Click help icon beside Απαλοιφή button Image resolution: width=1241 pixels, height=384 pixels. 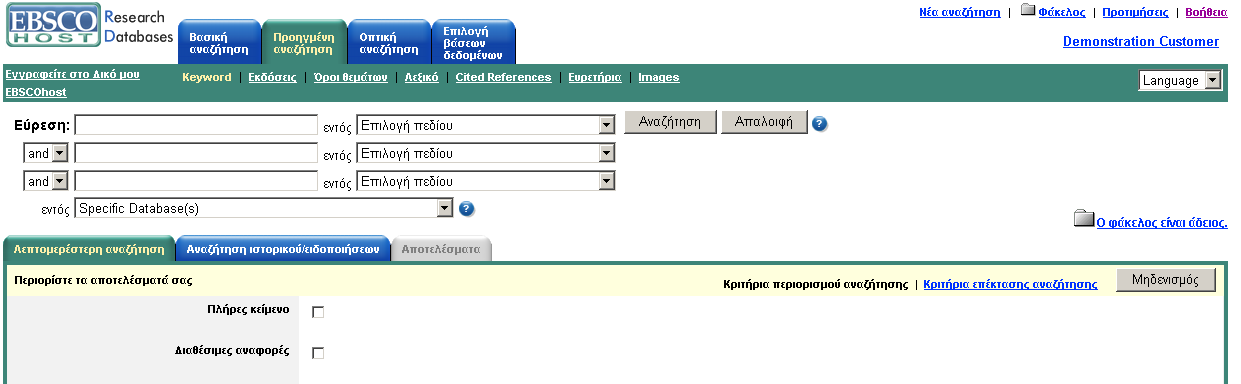pos(820,124)
